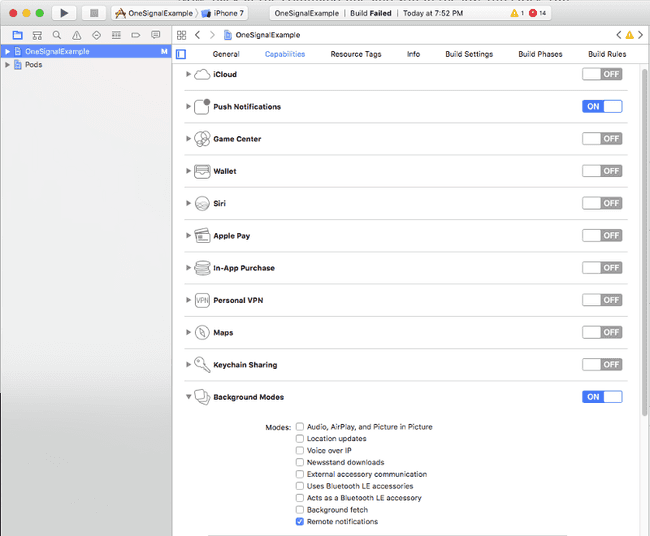Viewport: 650px width, 536px height.
Task: Open the Test navigator diamond icon
Action: click(96, 35)
